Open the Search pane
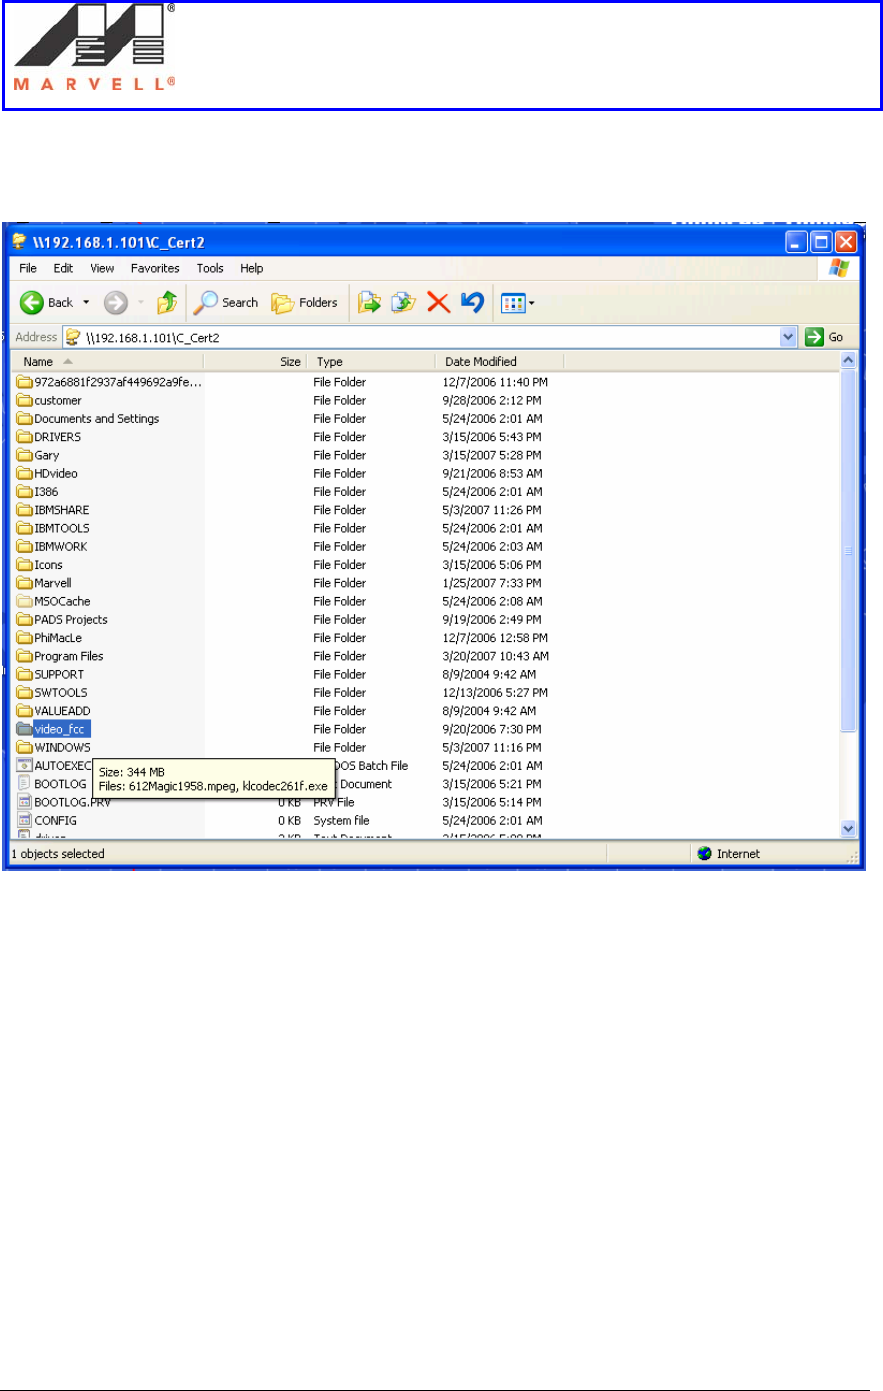The height and width of the screenshot is (1391, 883). pyautogui.click(x=227, y=303)
